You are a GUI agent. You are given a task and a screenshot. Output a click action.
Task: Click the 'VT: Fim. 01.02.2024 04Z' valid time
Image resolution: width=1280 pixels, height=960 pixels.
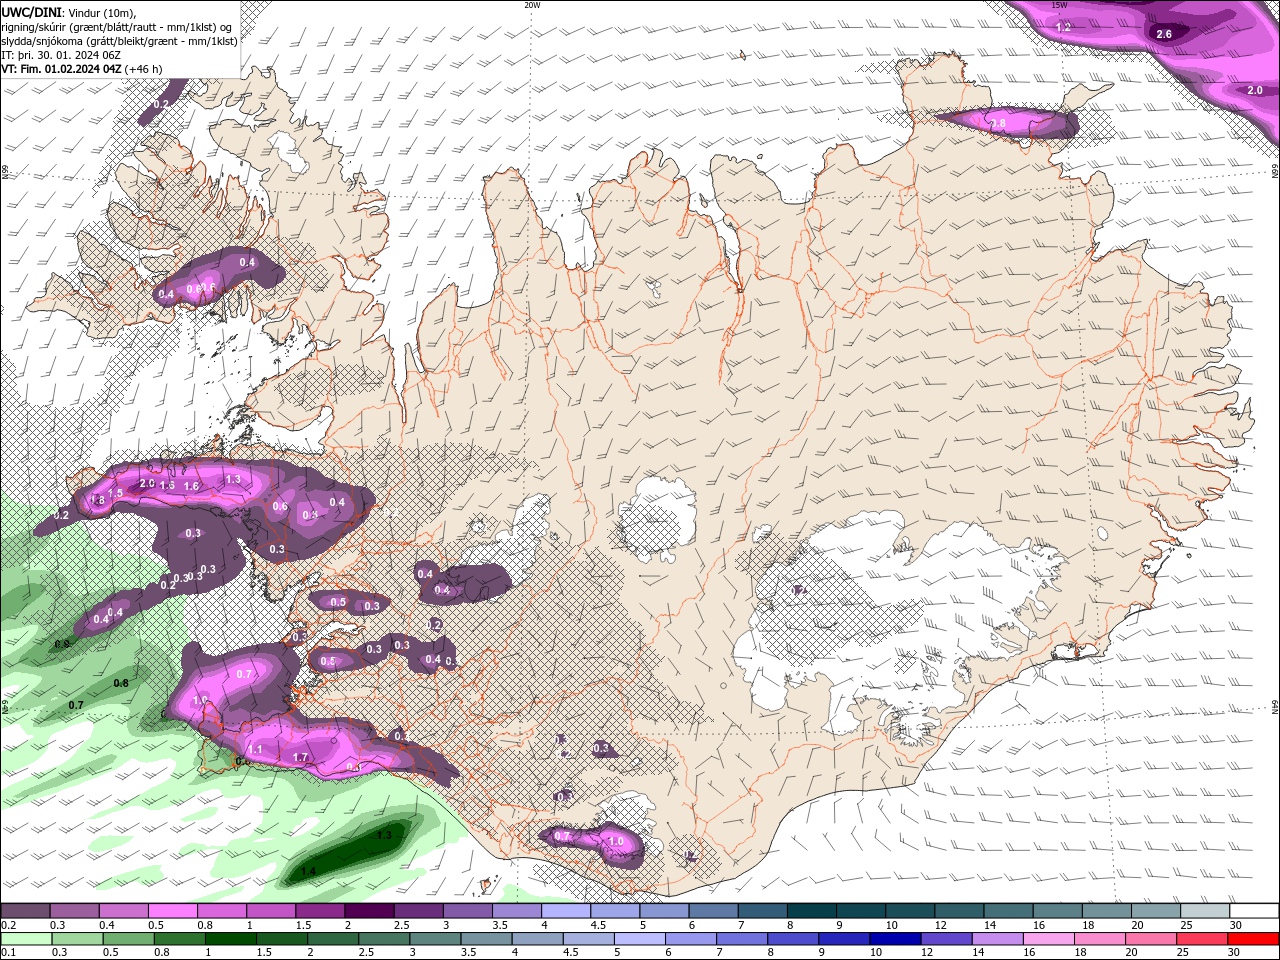click(61, 69)
